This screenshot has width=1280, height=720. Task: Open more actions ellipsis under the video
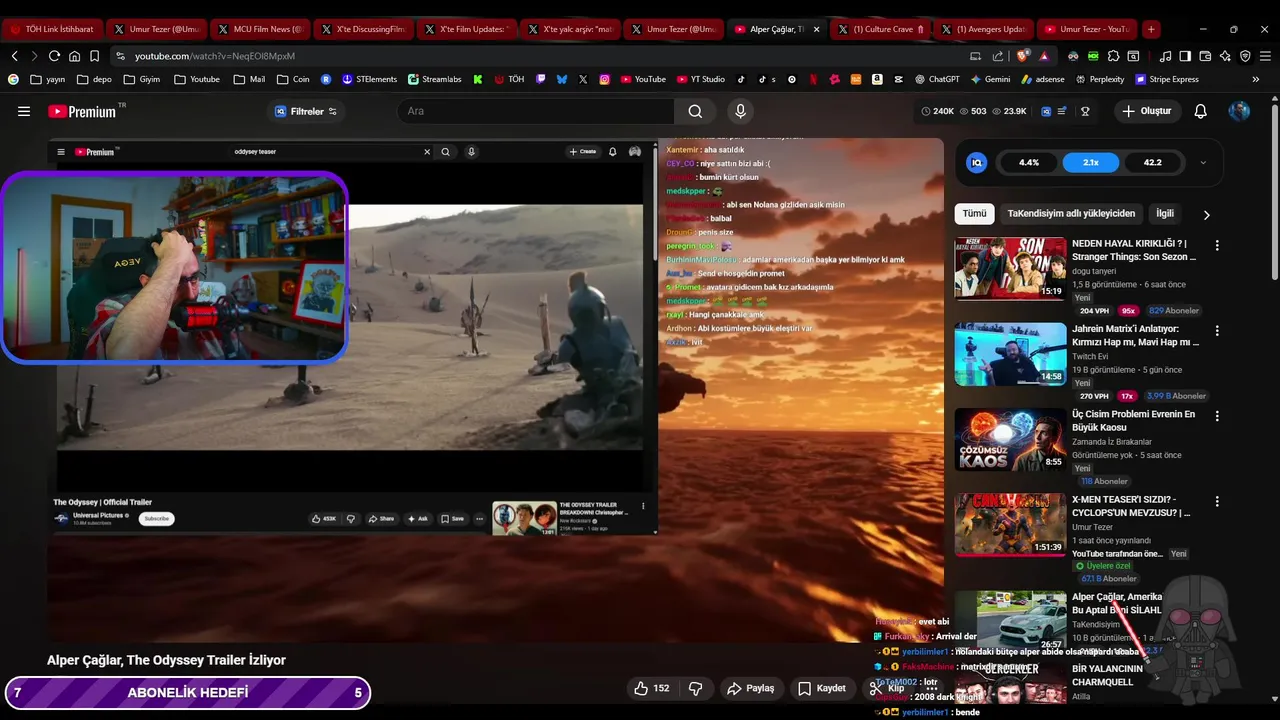(x=932, y=688)
